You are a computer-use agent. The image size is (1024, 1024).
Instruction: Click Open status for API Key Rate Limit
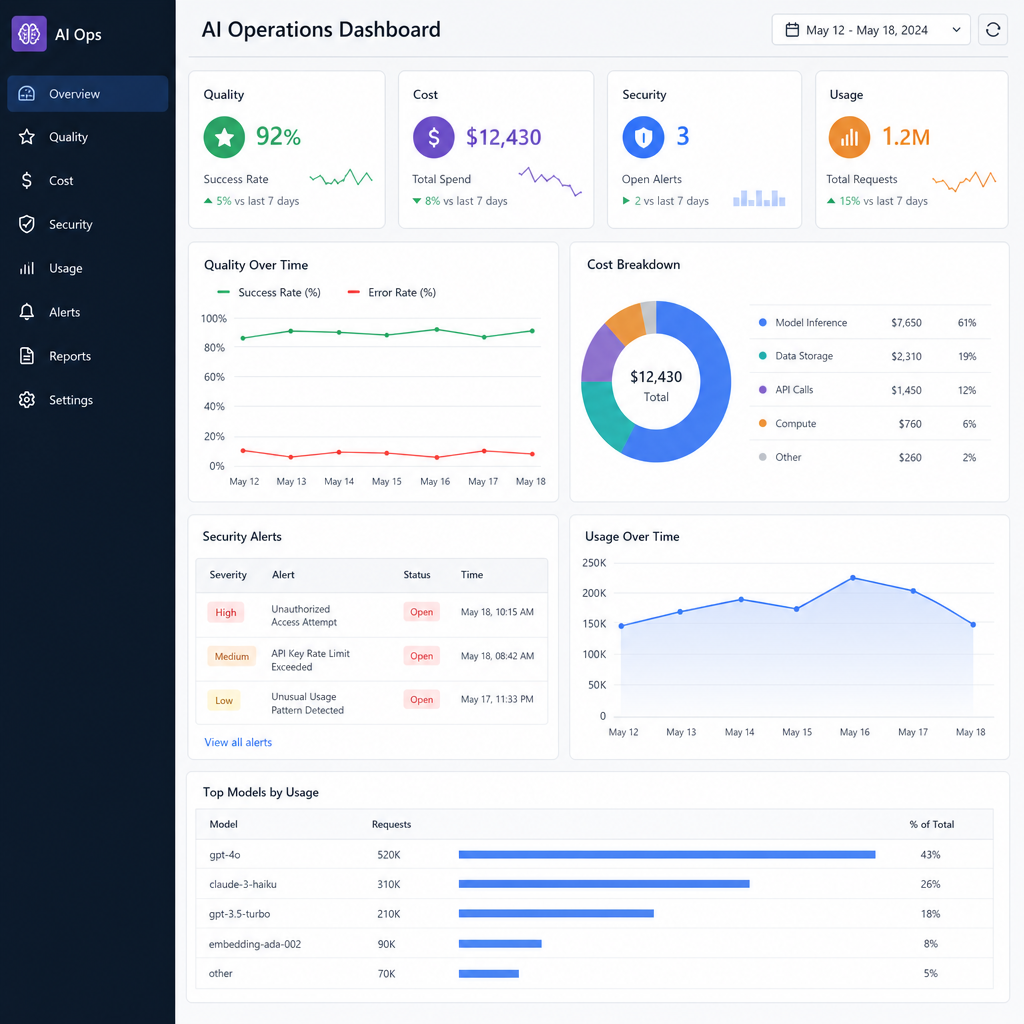point(421,656)
